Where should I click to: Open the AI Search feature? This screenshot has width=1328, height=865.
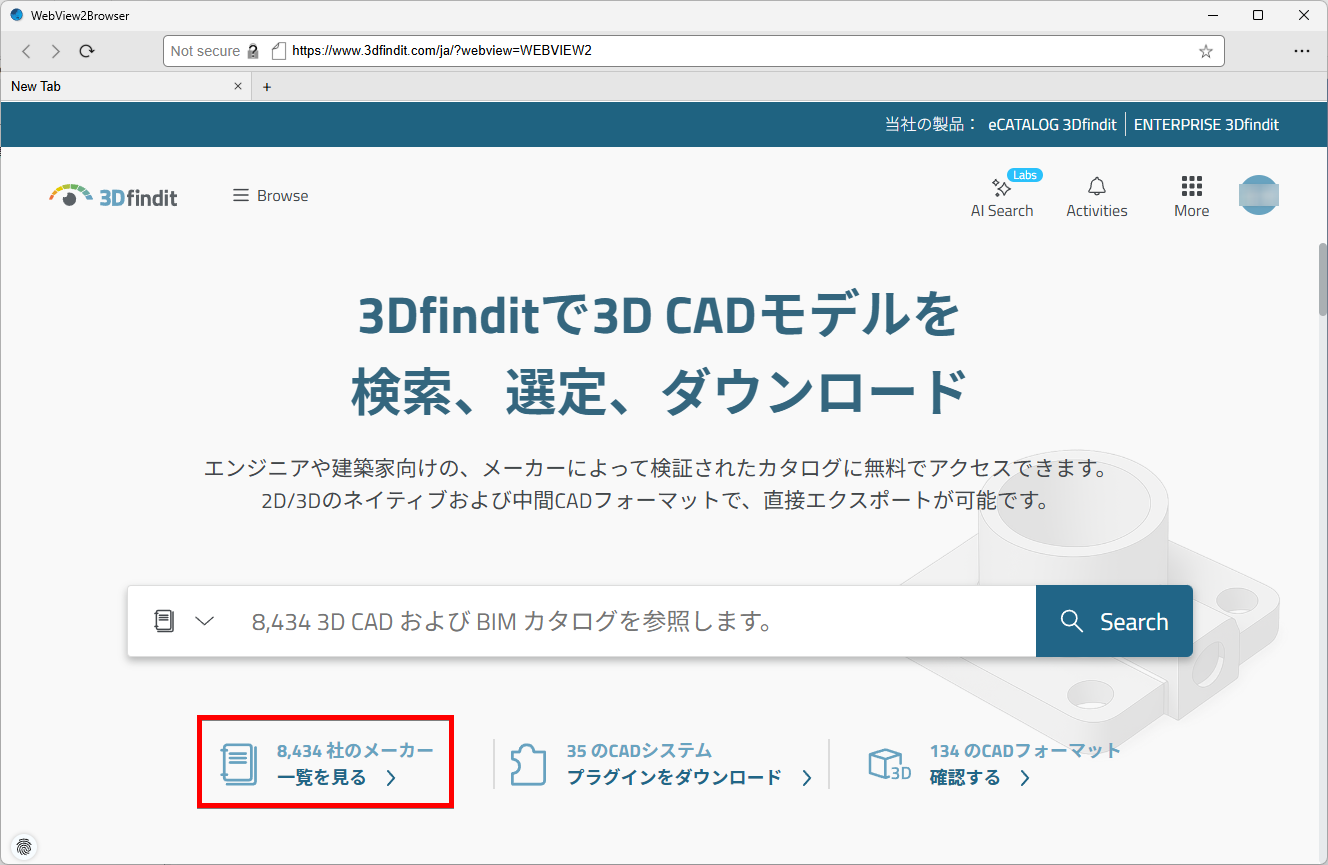coord(1001,197)
